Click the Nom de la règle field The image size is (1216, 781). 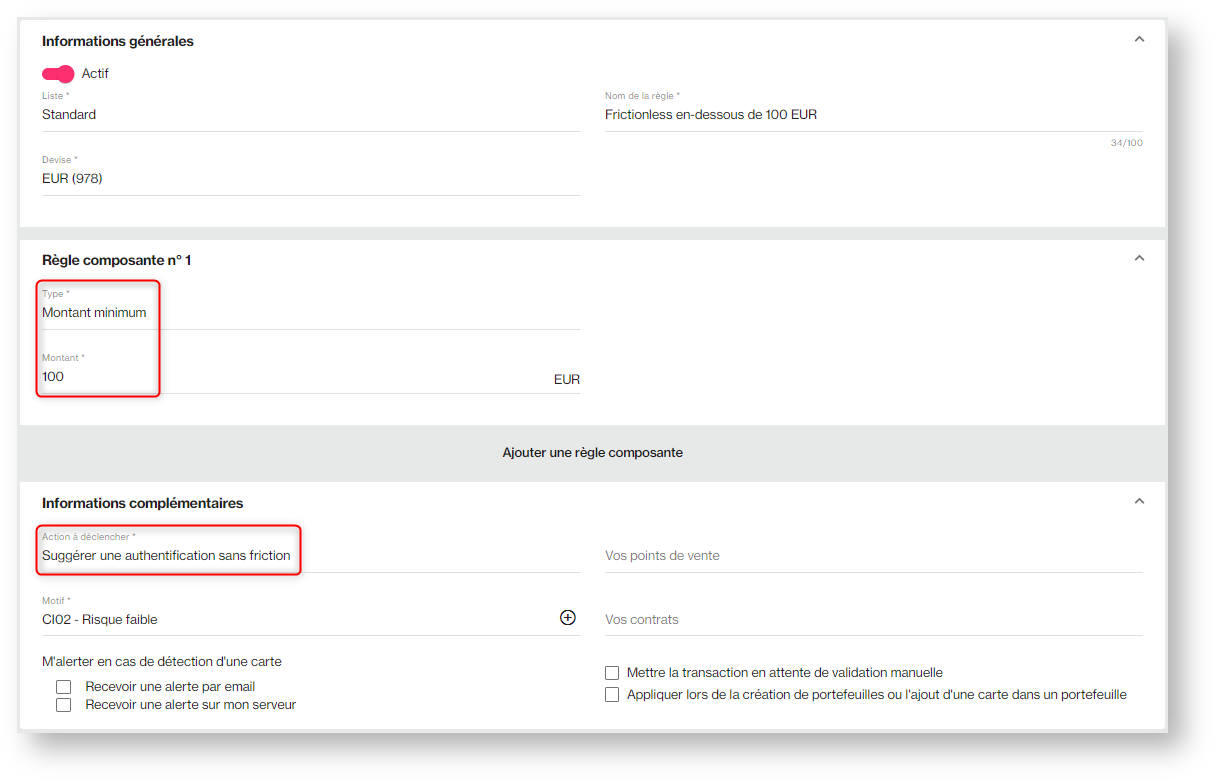[x=874, y=115]
